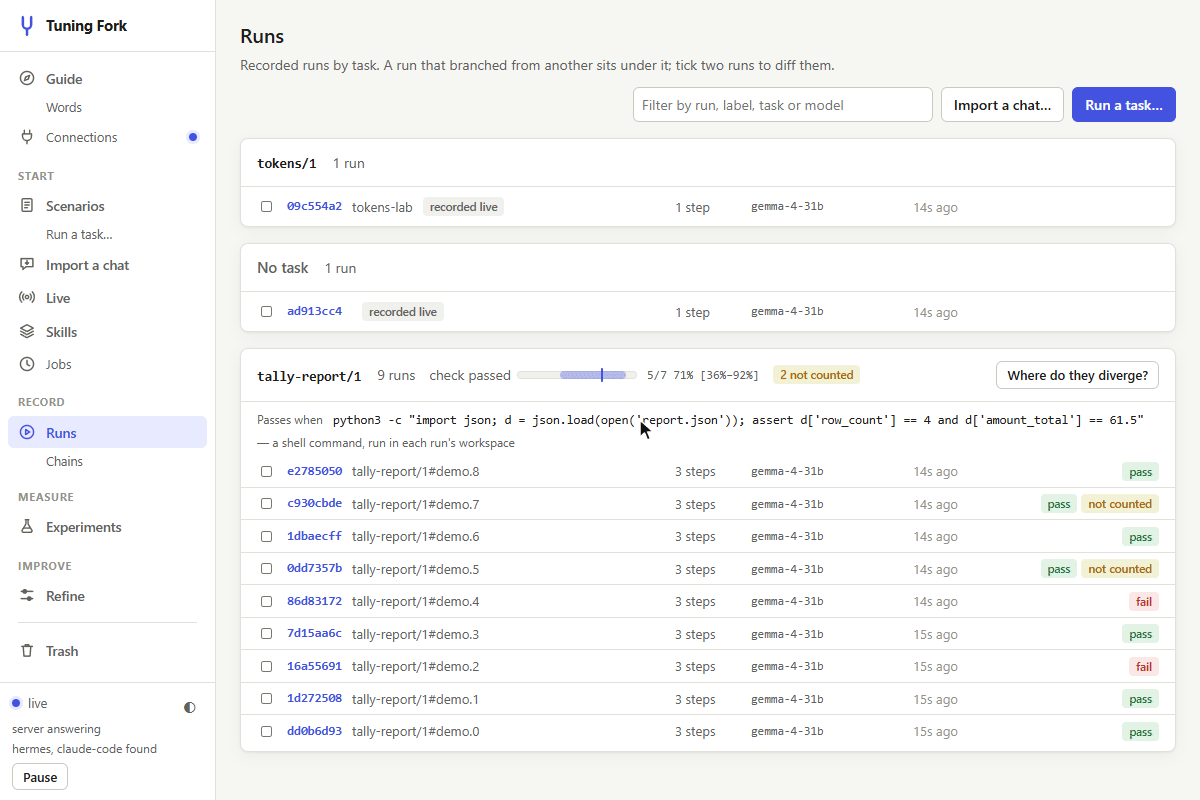Click the Skills layers icon

(27, 332)
